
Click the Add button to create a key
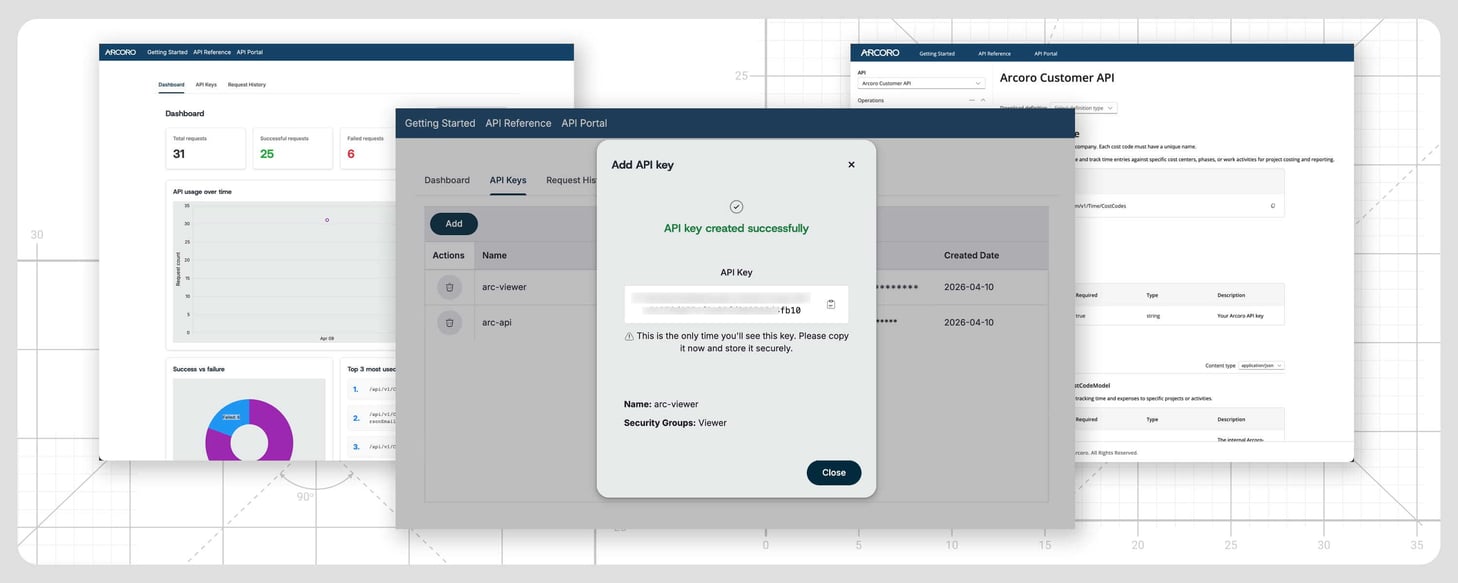453,223
